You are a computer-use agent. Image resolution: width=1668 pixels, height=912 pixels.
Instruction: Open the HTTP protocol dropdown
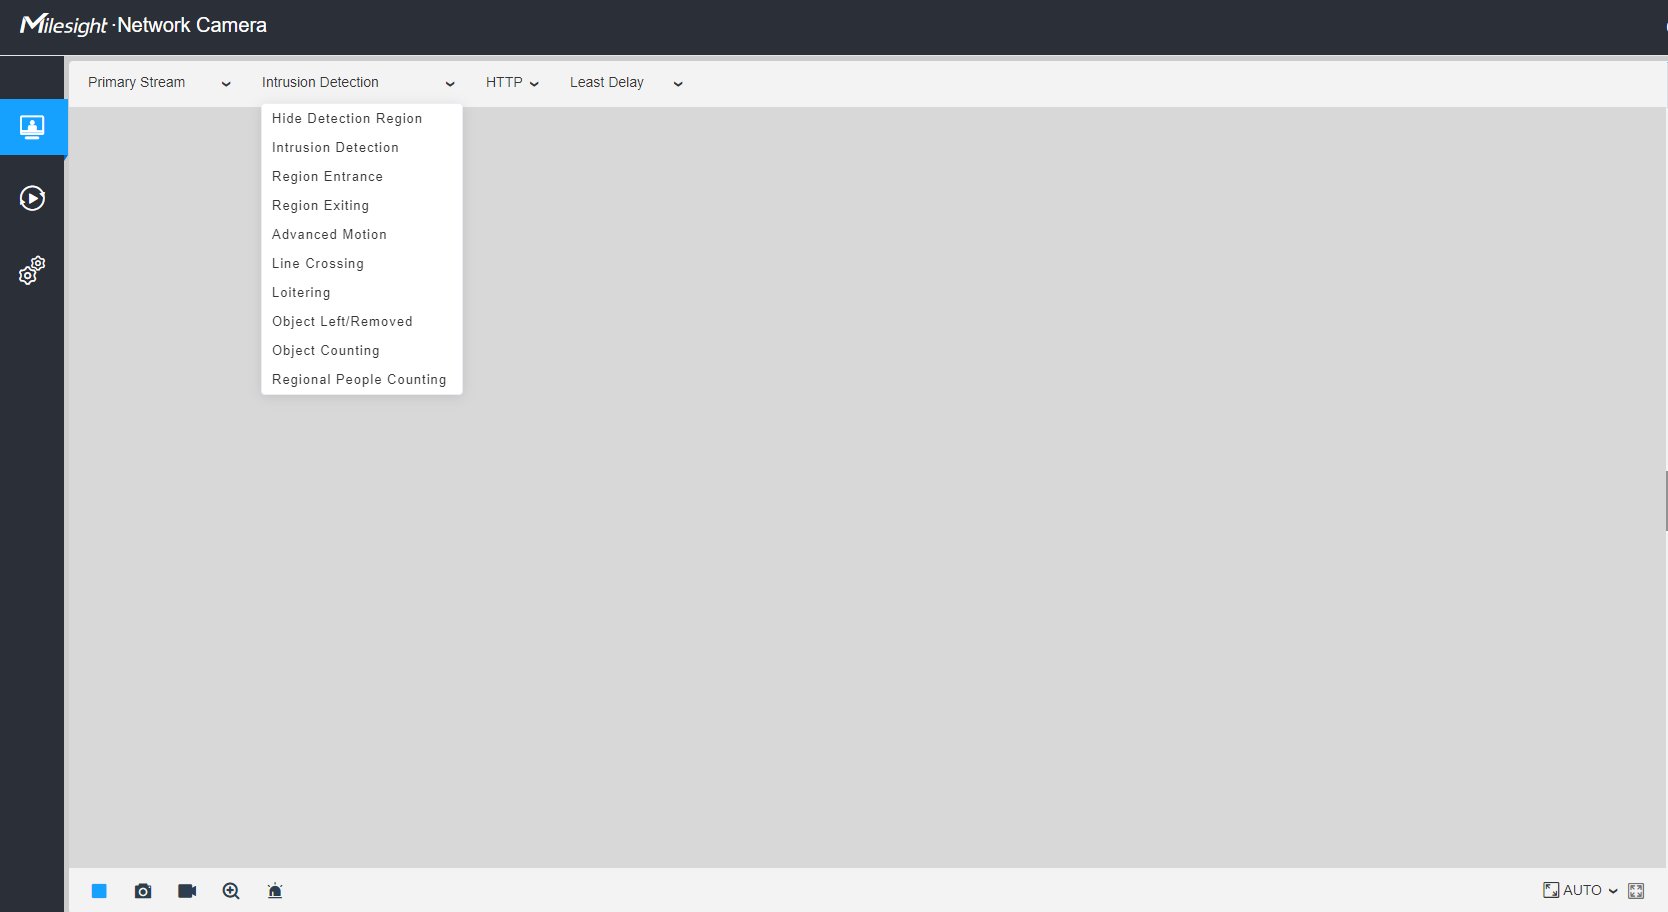pos(512,83)
